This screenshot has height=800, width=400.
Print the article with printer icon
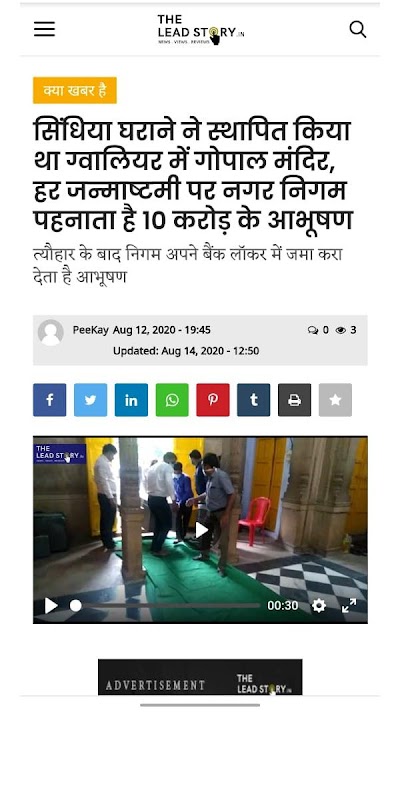(x=294, y=400)
